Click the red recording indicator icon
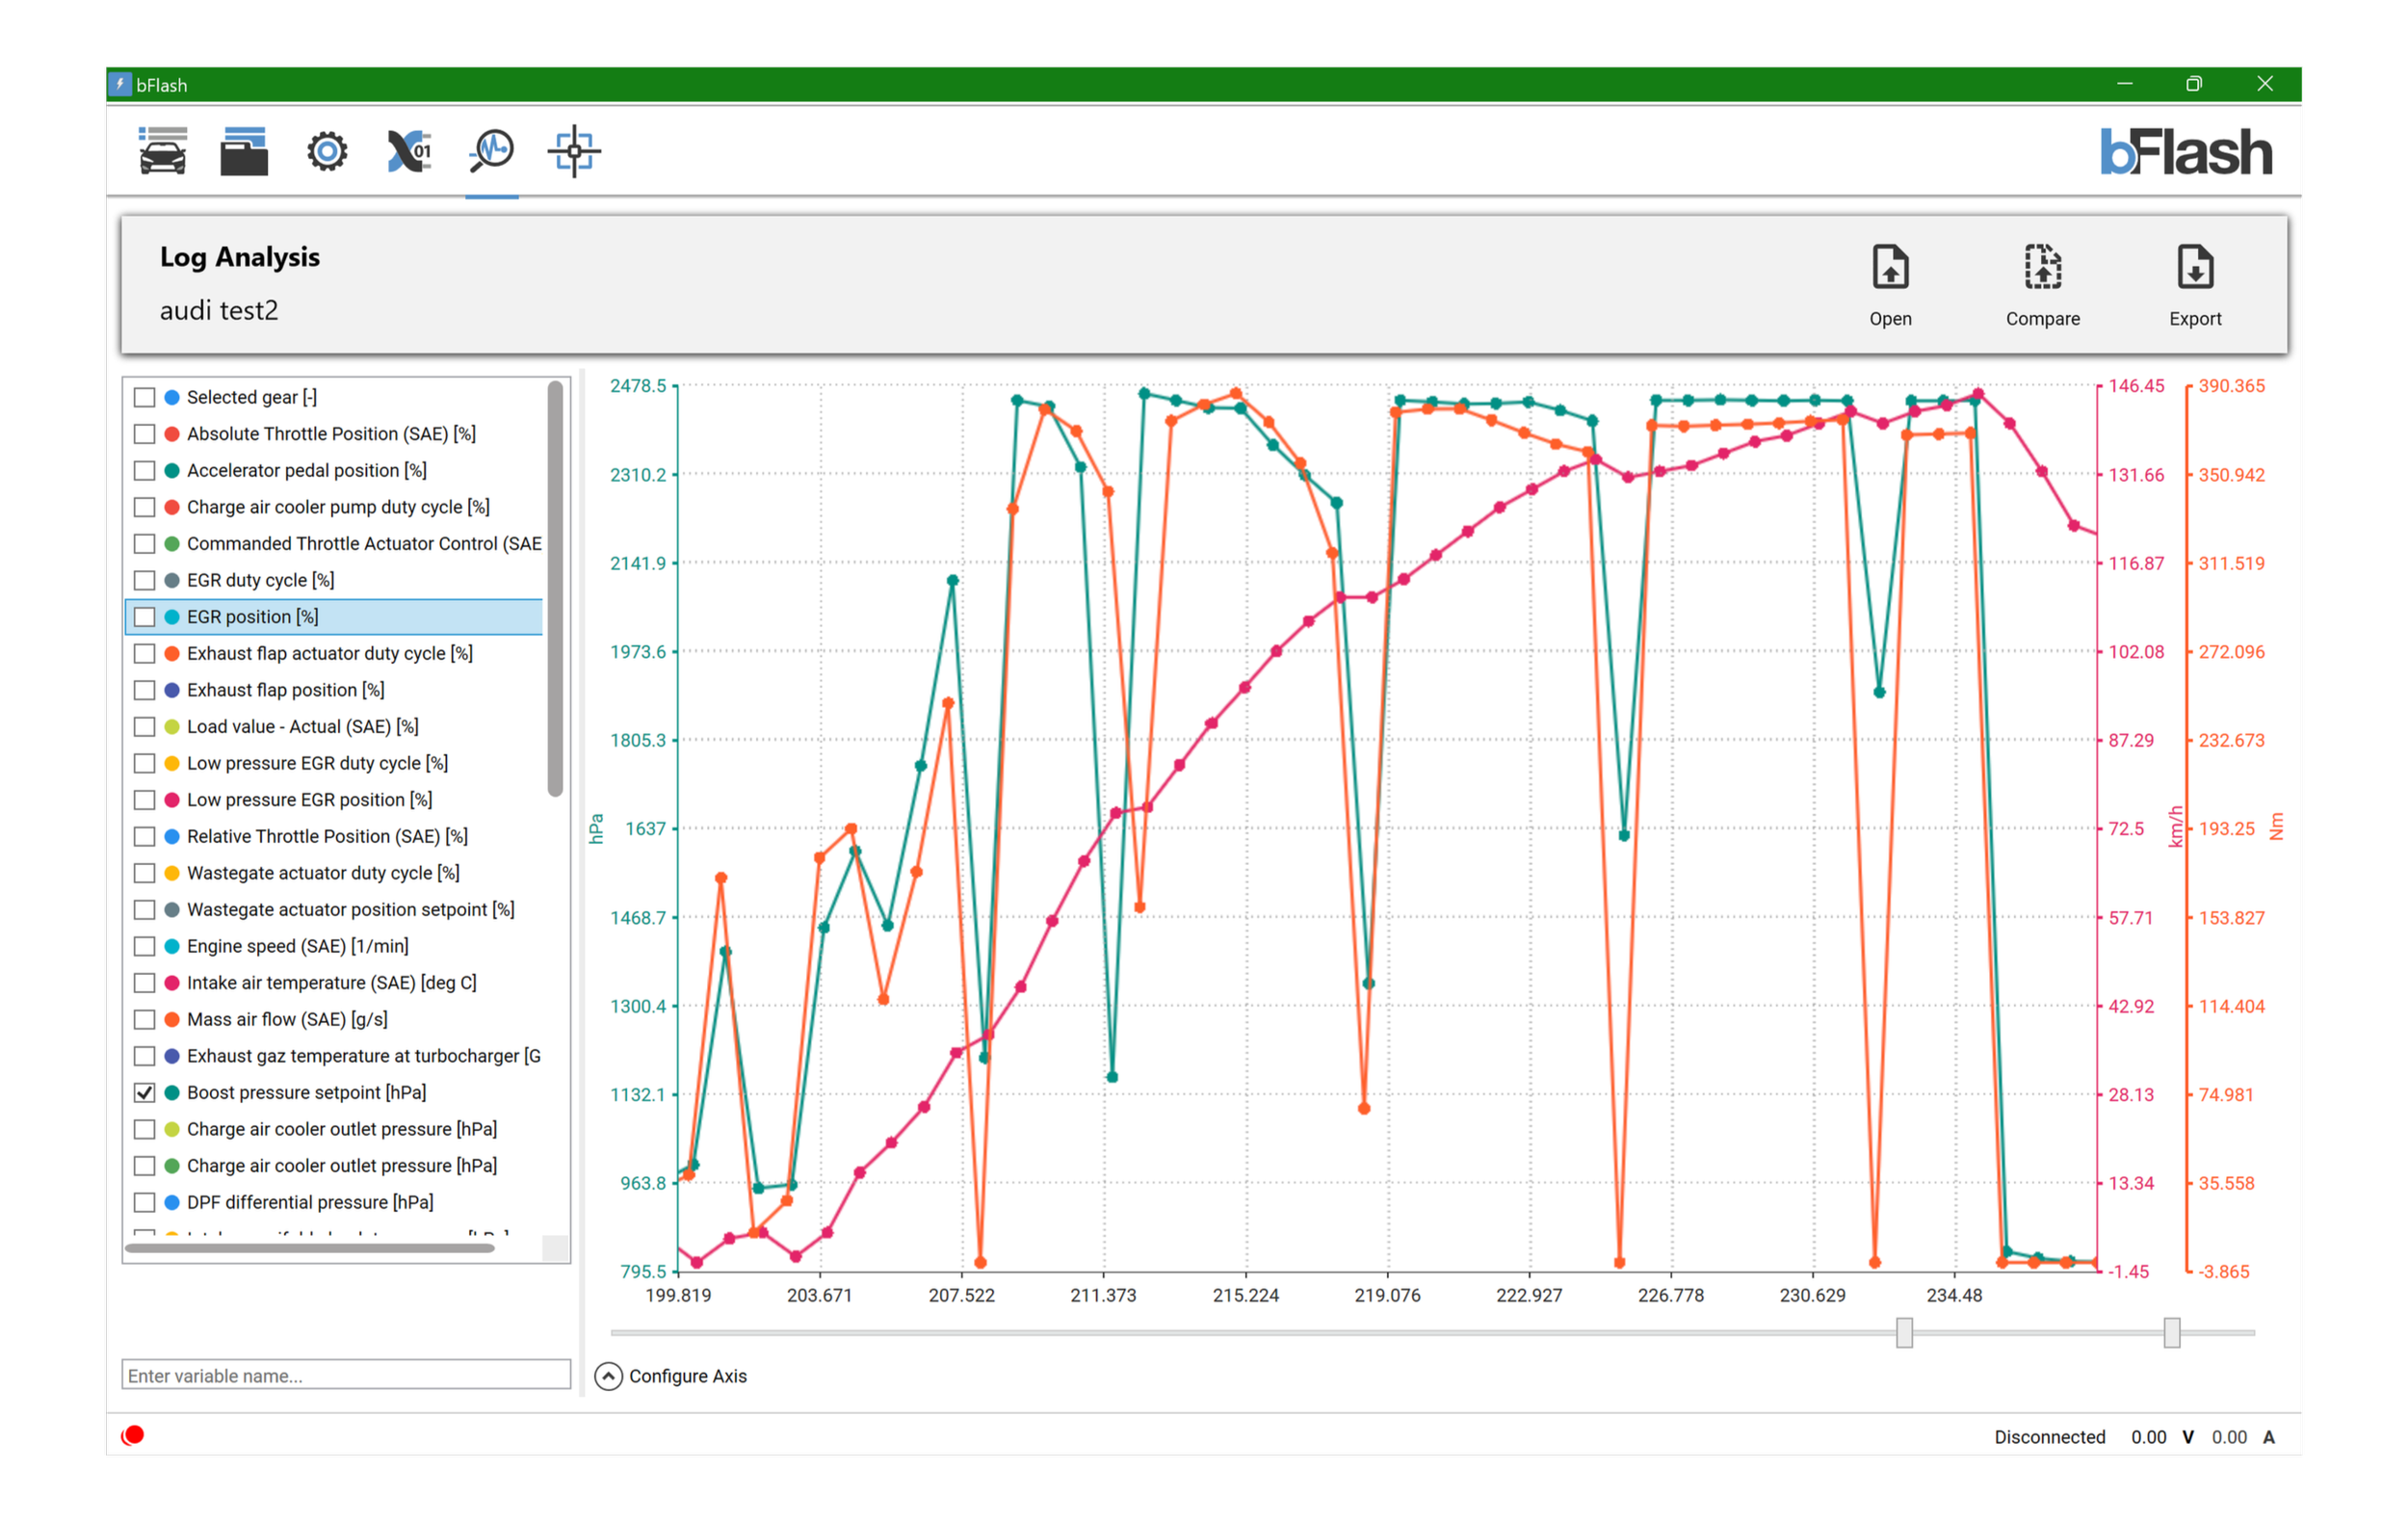The image size is (2408, 1522). (x=133, y=1435)
